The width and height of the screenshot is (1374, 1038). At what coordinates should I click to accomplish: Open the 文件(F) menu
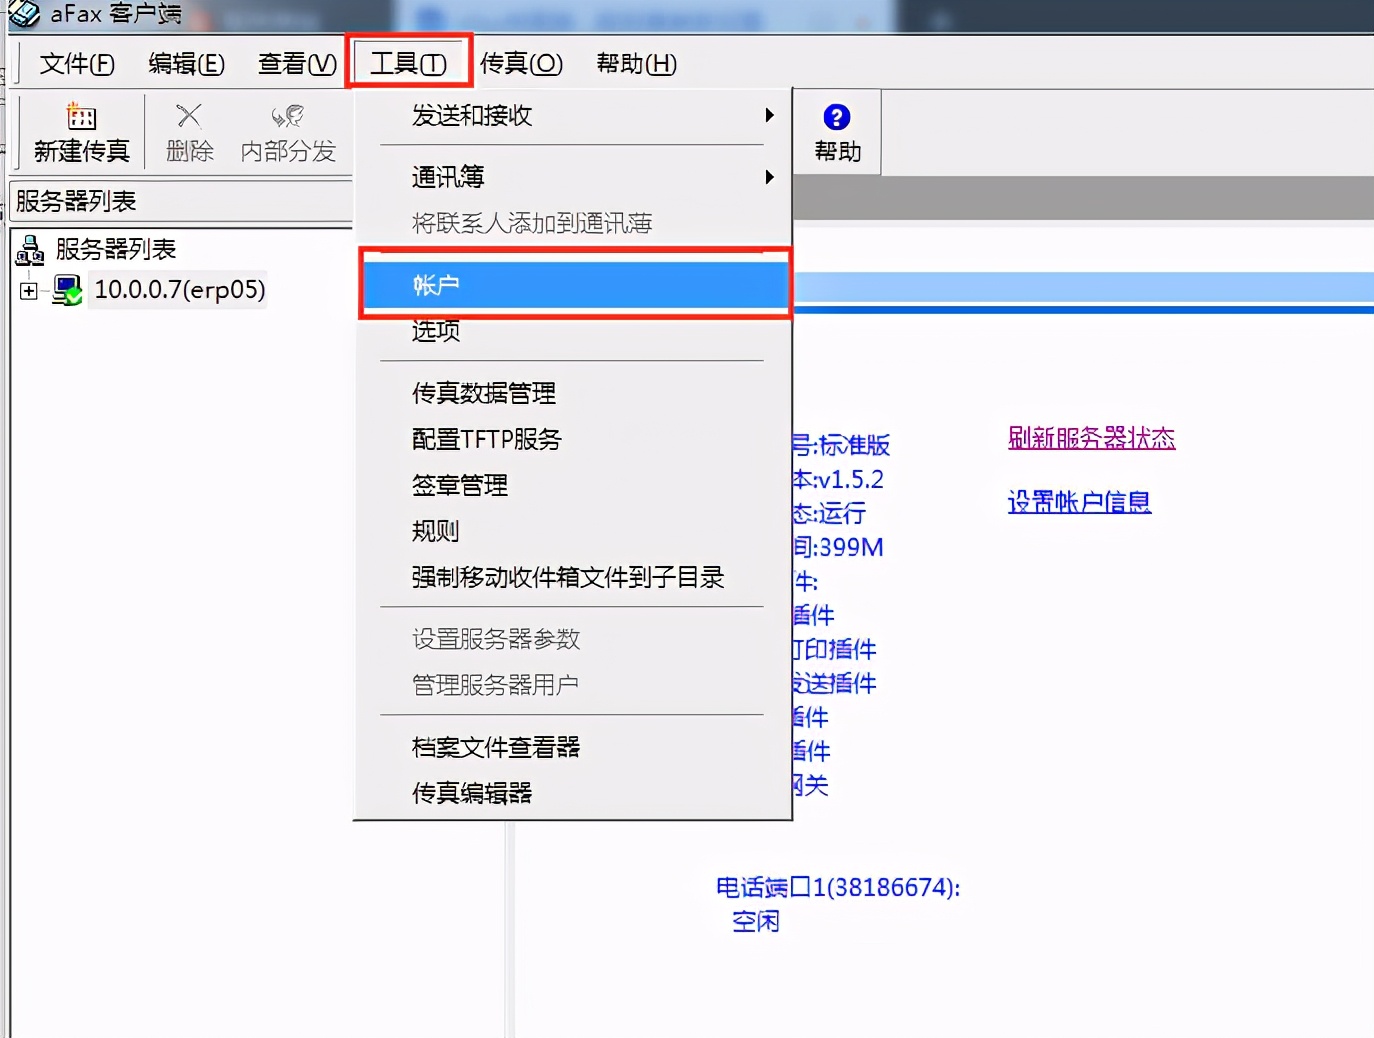point(77,64)
